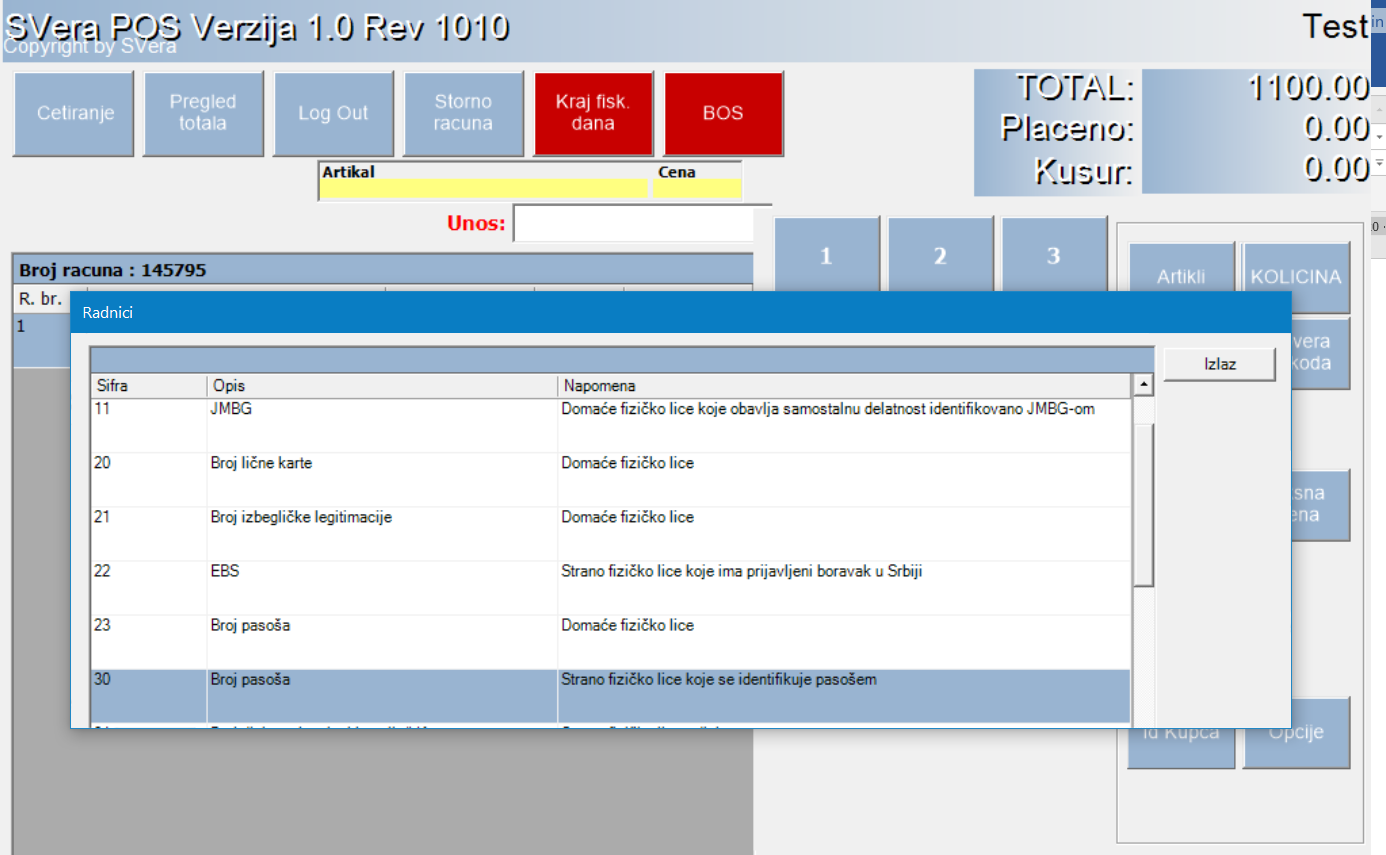Click scrollbar up arrow in Radnici list

[1143, 385]
